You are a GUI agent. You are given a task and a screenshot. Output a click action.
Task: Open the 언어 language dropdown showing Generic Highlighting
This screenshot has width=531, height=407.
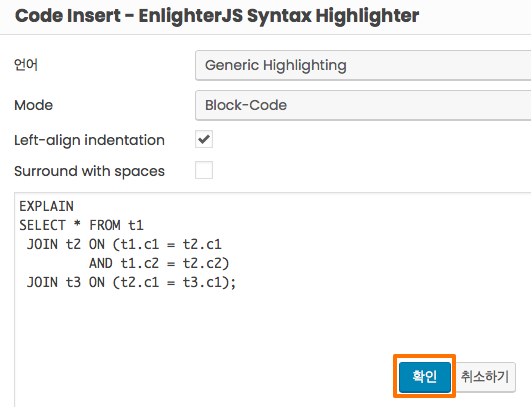tap(363, 65)
